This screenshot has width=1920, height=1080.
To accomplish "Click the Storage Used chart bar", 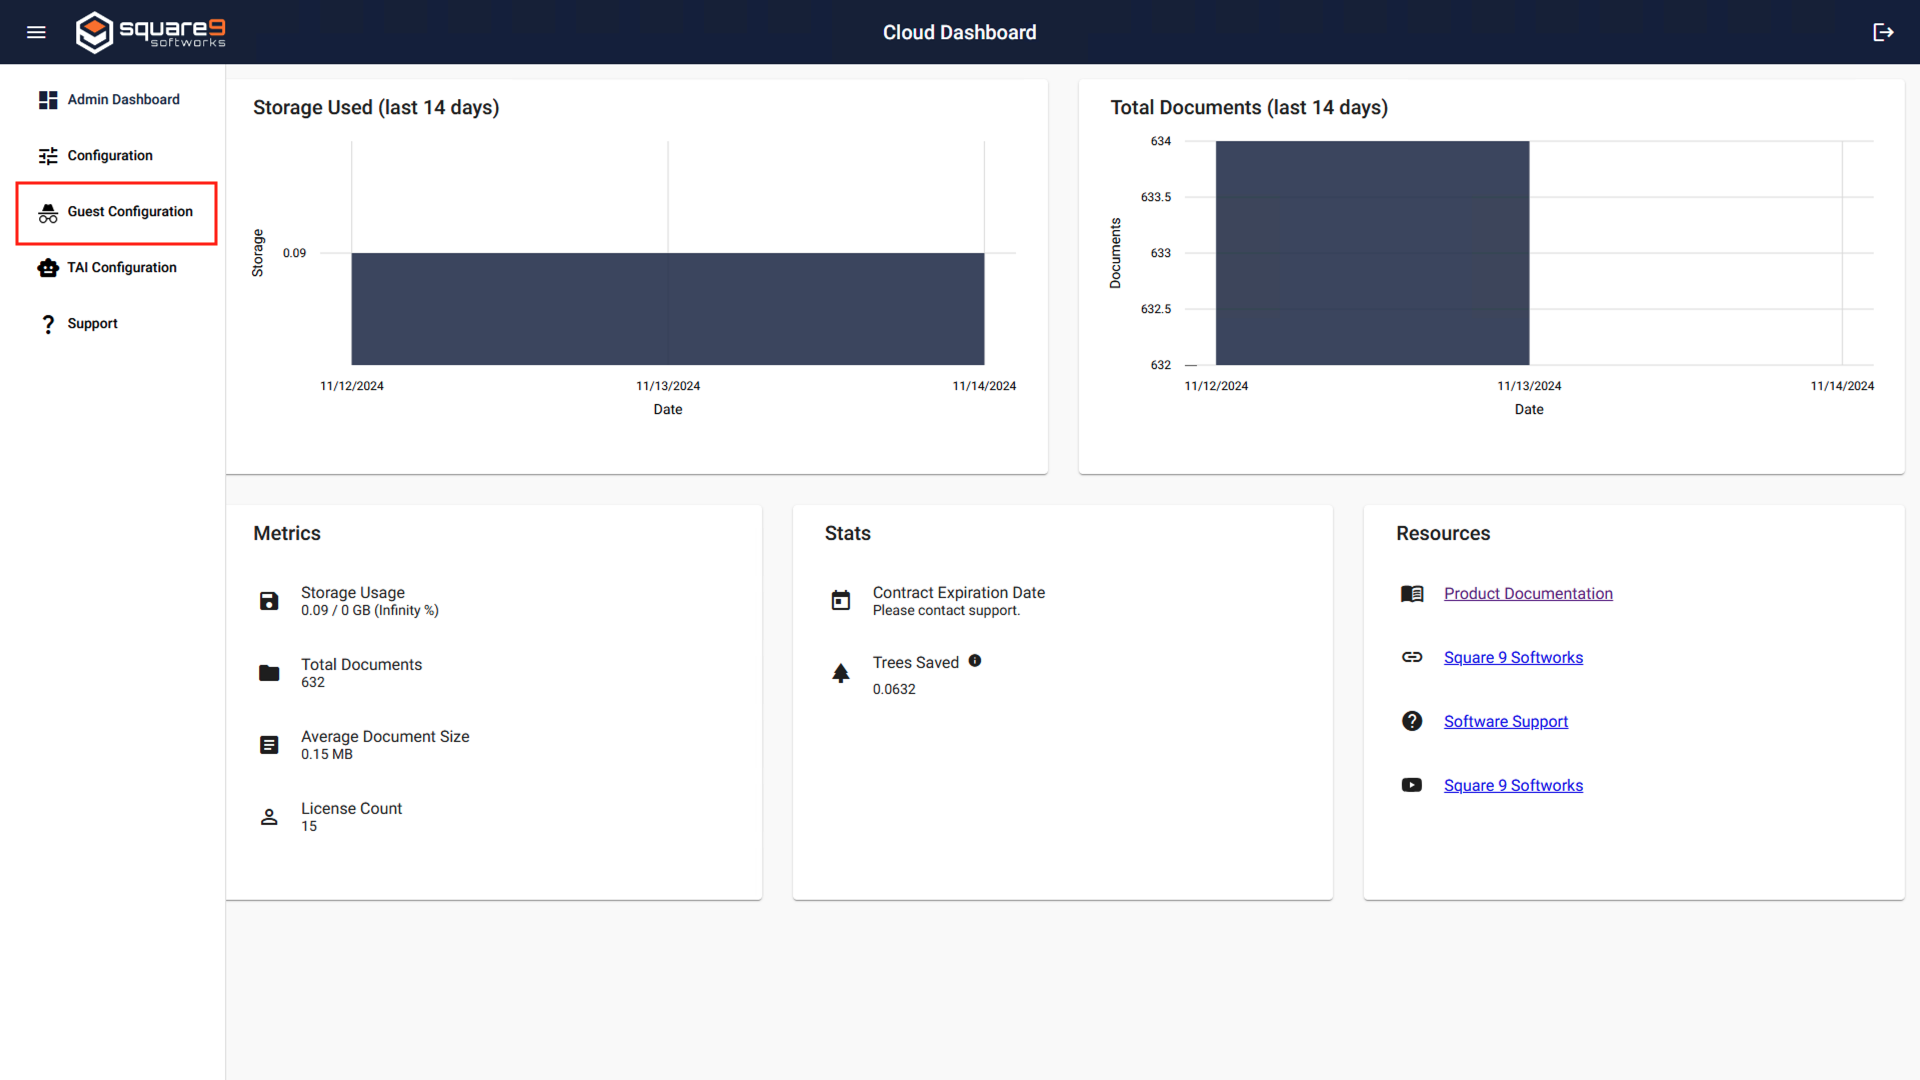I will tap(667, 308).
